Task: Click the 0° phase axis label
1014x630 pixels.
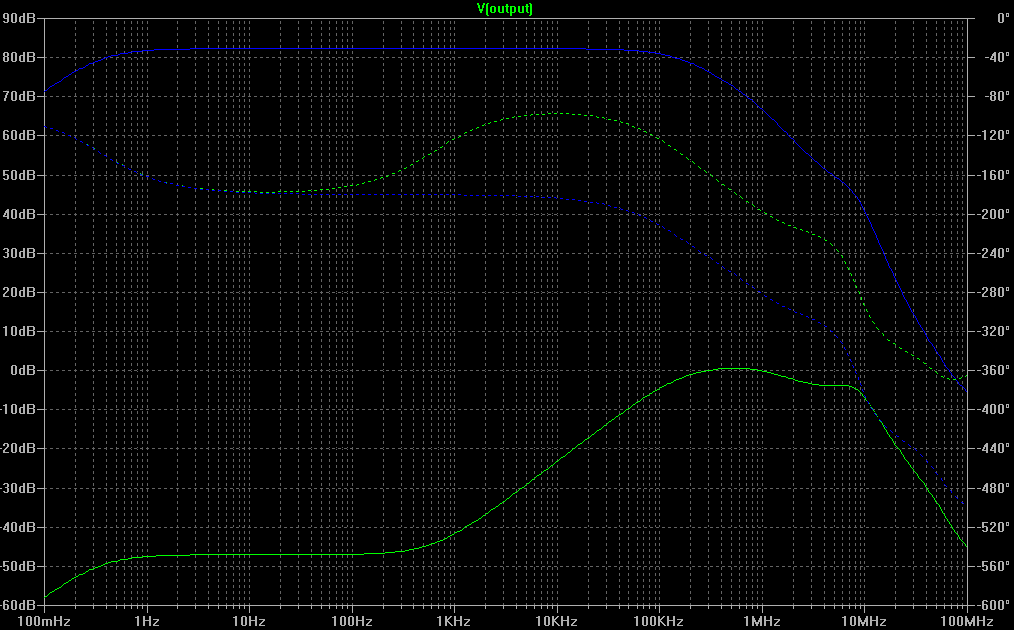Action: pos(1002,18)
